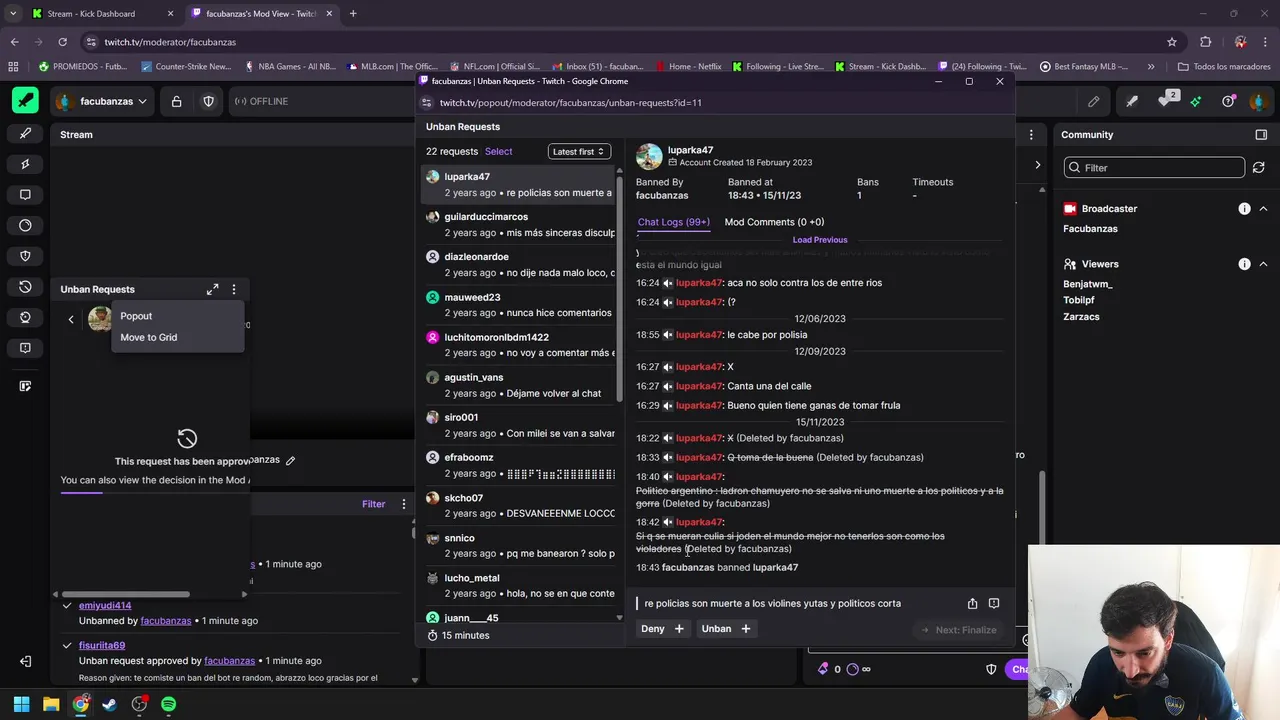Screen dimensions: 1280x720
Task: Select agustin_vans unban request row
Action: click(x=519, y=385)
